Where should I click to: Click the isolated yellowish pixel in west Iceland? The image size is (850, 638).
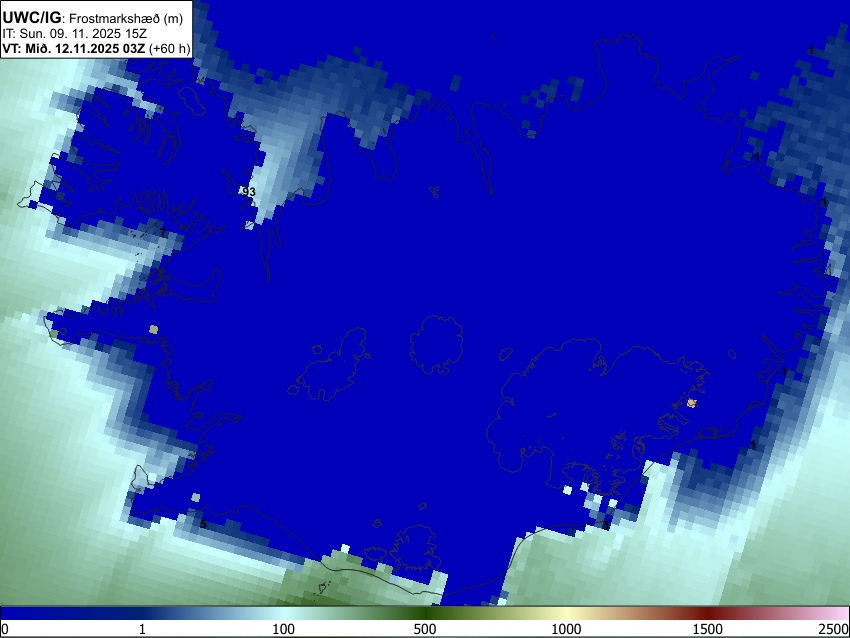(153, 329)
